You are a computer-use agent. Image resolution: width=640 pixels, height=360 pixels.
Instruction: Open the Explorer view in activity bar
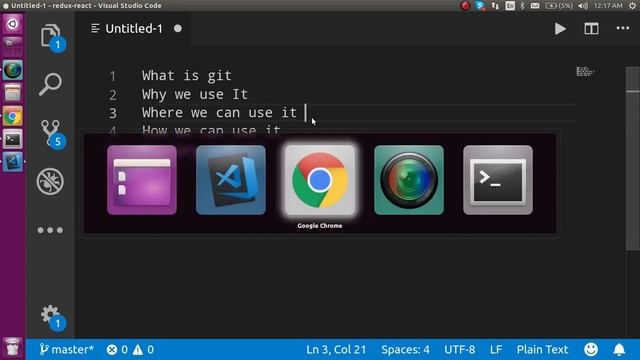pos(51,36)
